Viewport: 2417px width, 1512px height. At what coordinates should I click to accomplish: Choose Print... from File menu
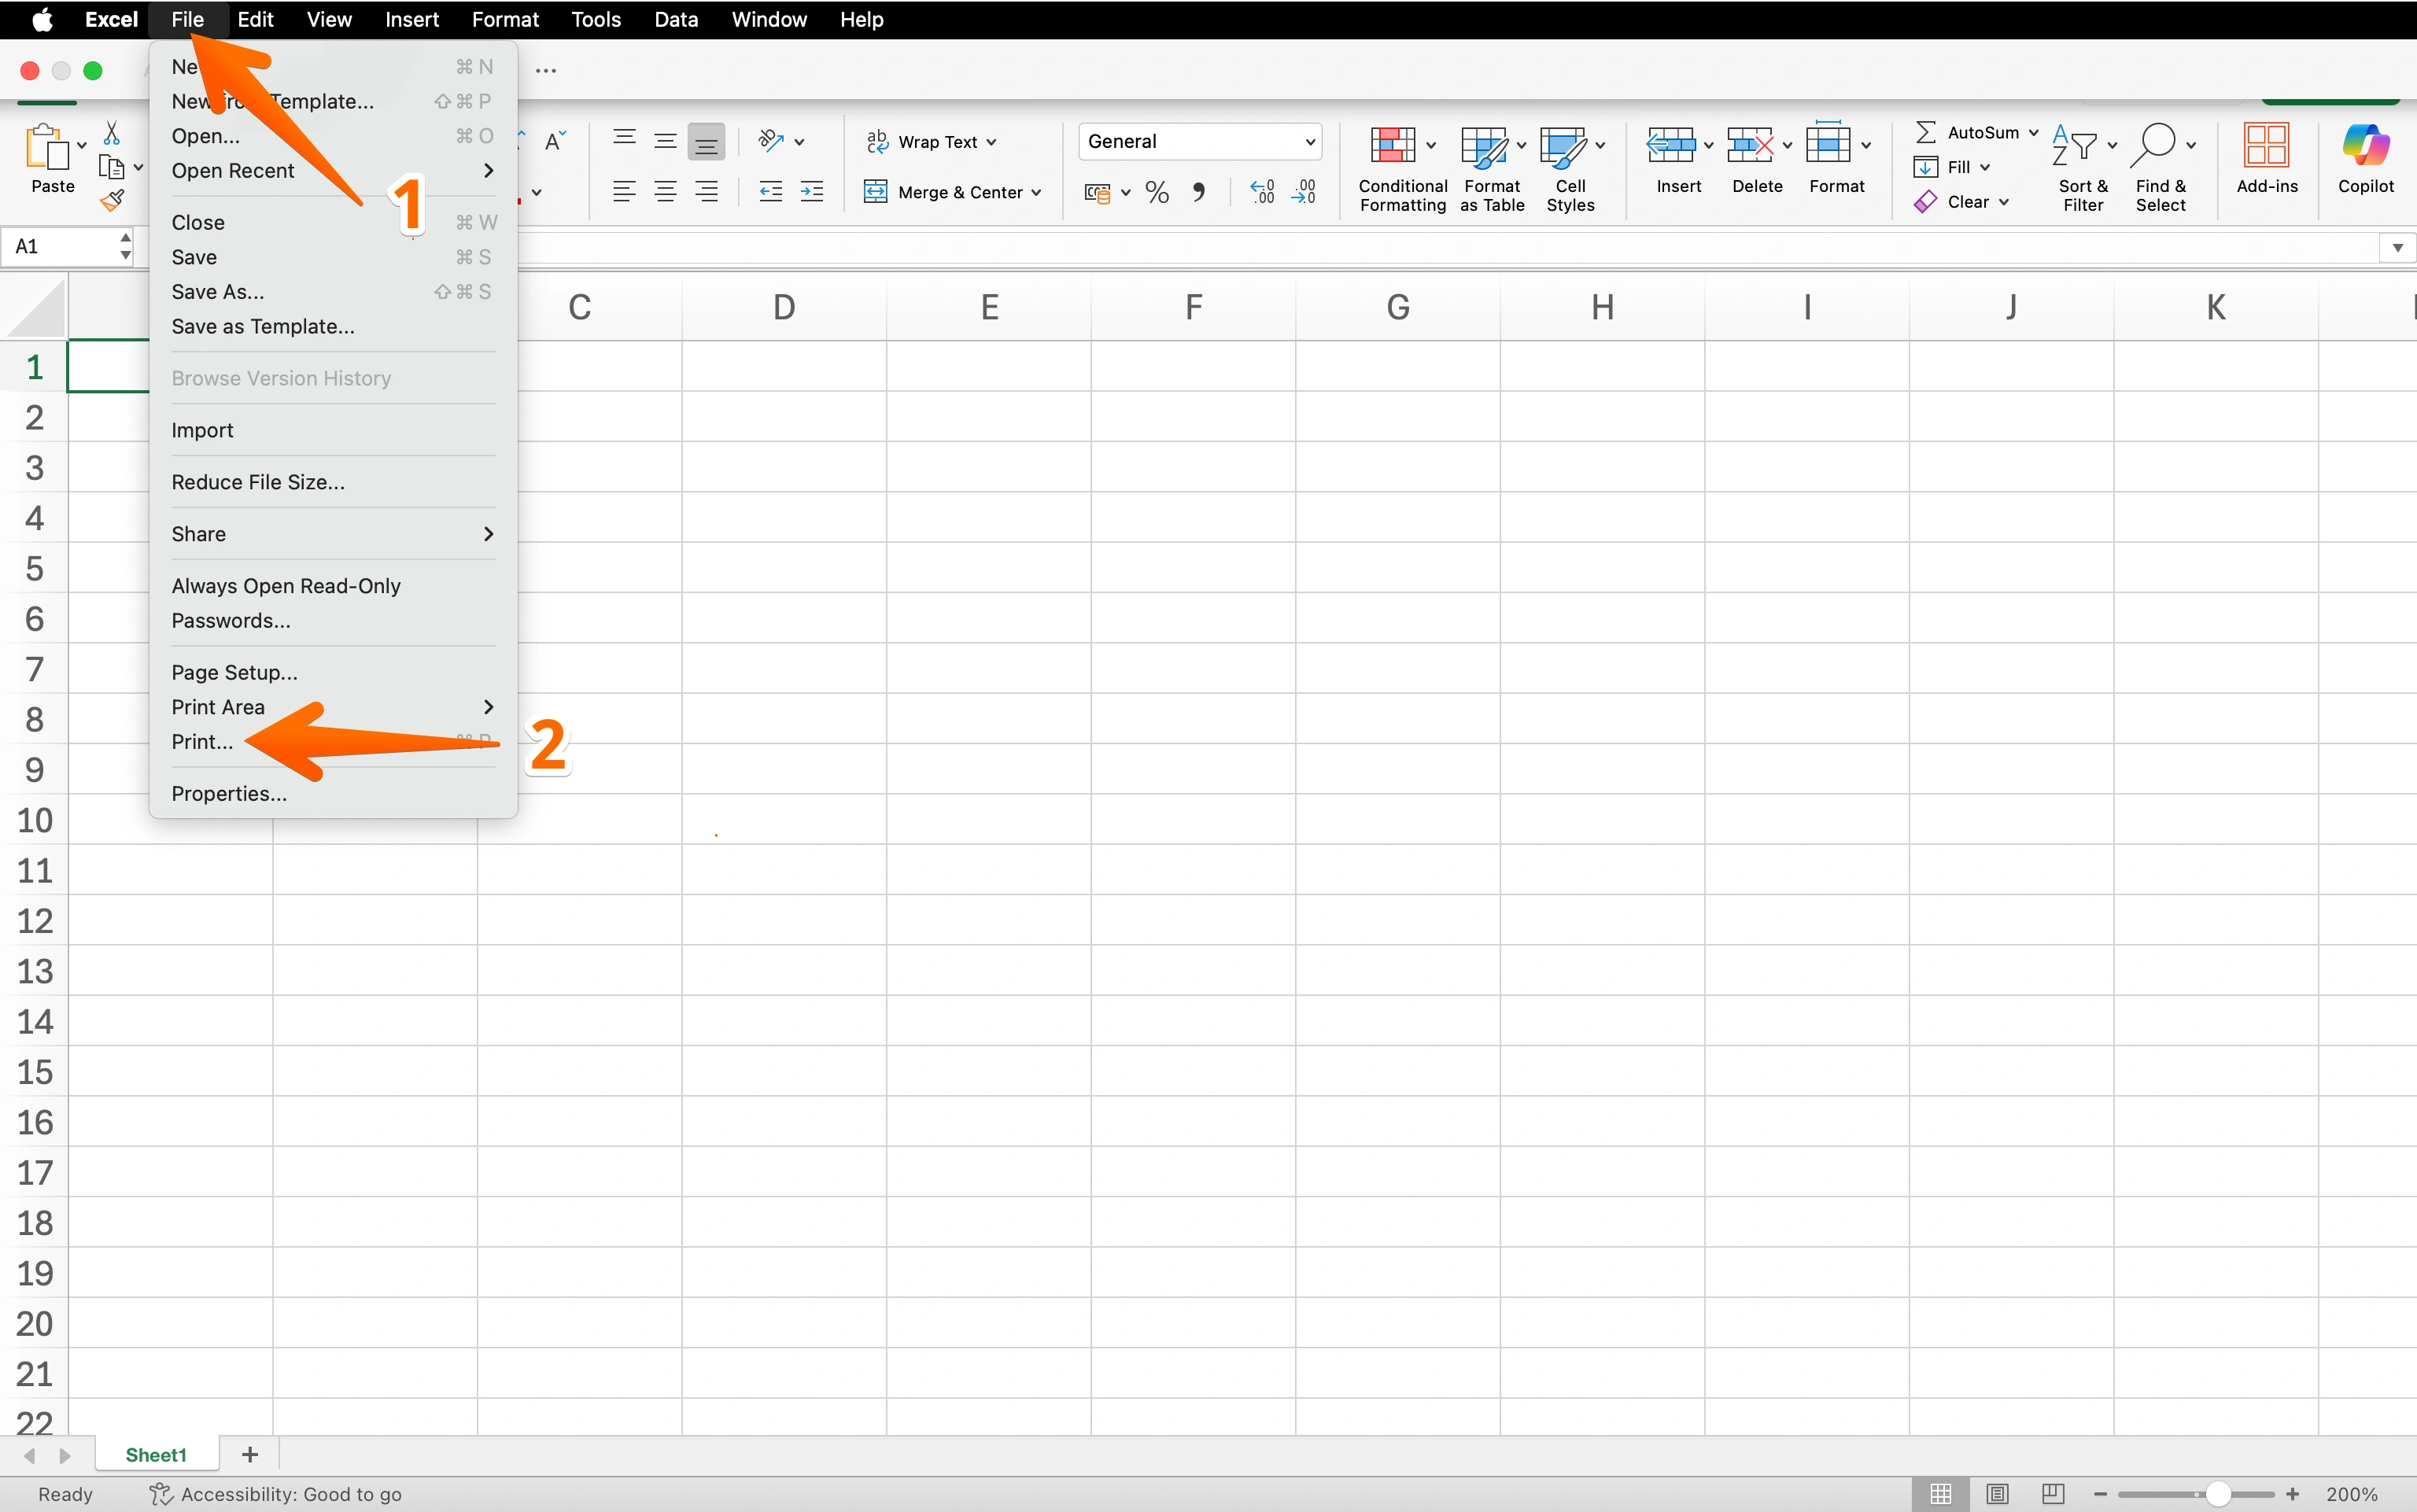[x=332, y=742]
